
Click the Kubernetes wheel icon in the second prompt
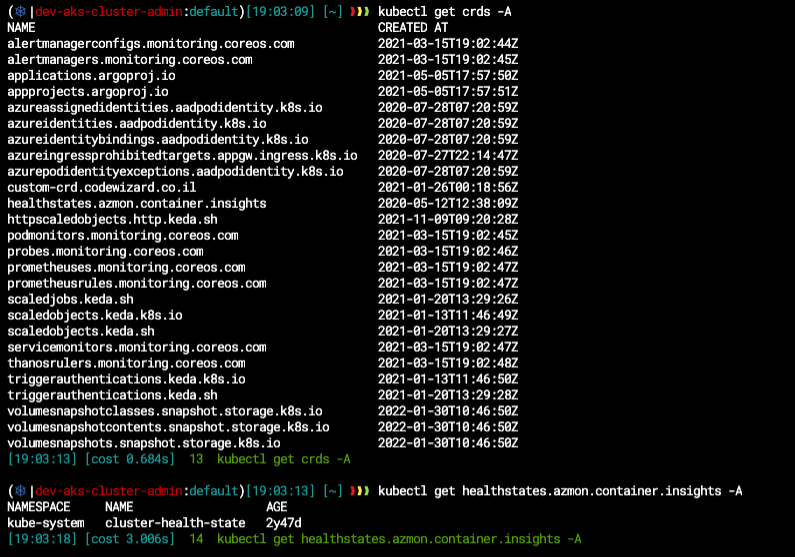[21, 491]
